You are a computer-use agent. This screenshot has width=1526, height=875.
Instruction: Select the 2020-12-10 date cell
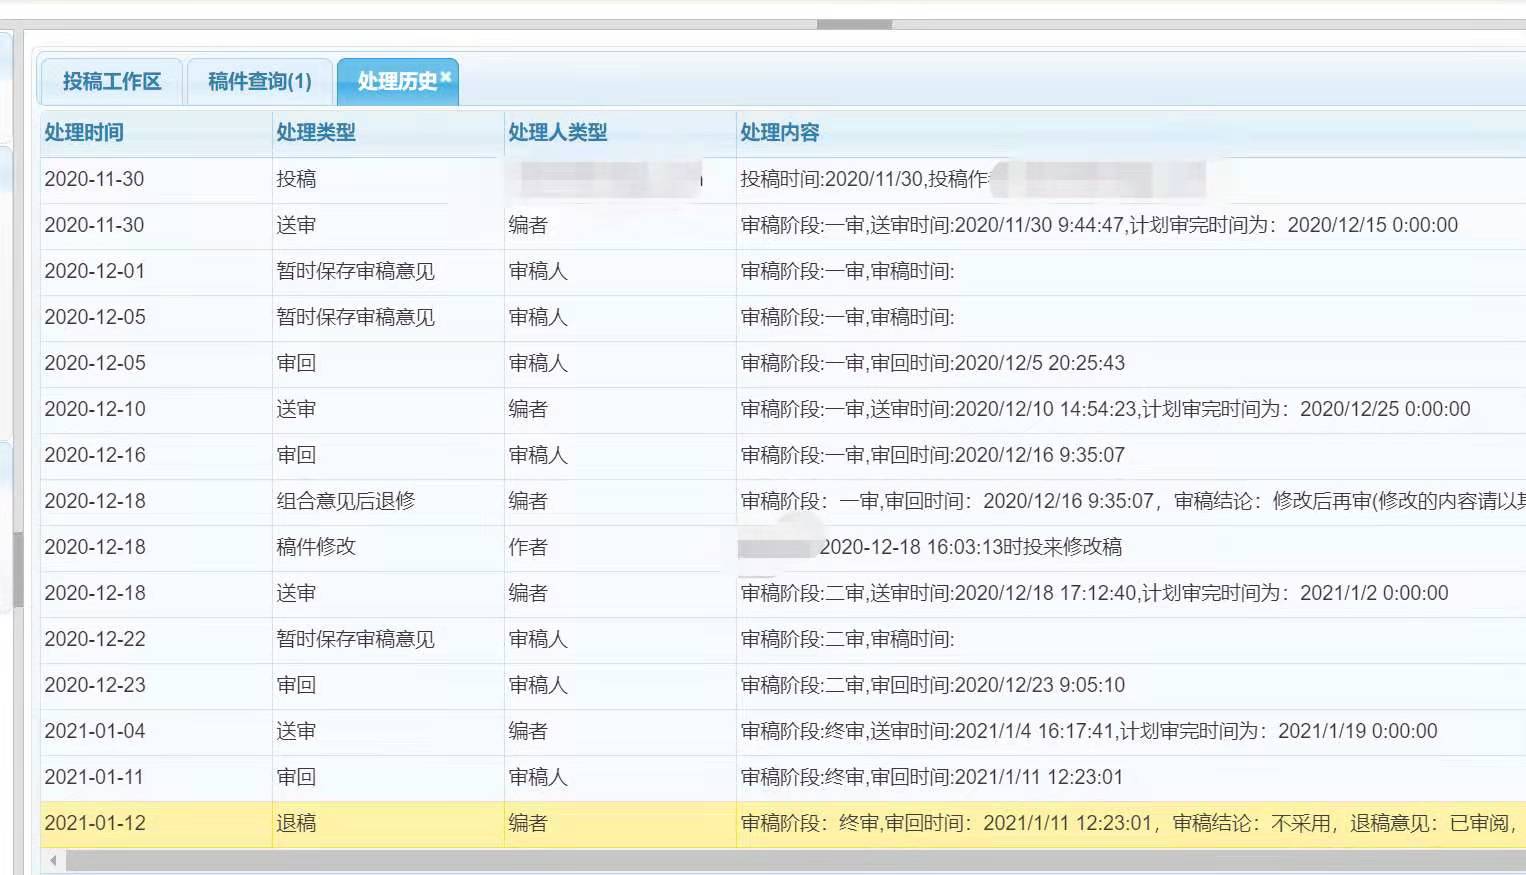(x=95, y=409)
